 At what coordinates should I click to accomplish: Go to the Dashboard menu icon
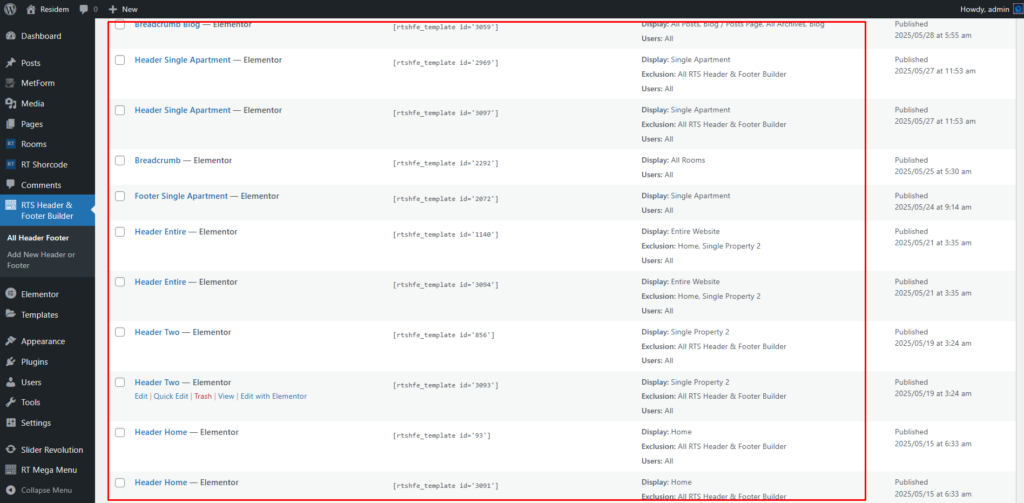(x=10, y=36)
